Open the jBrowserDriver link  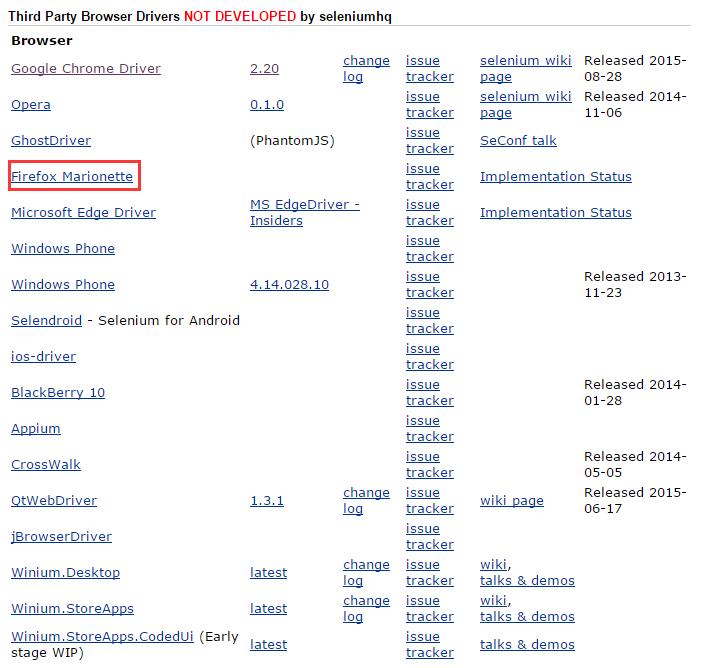pyautogui.click(x=61, y=536)
